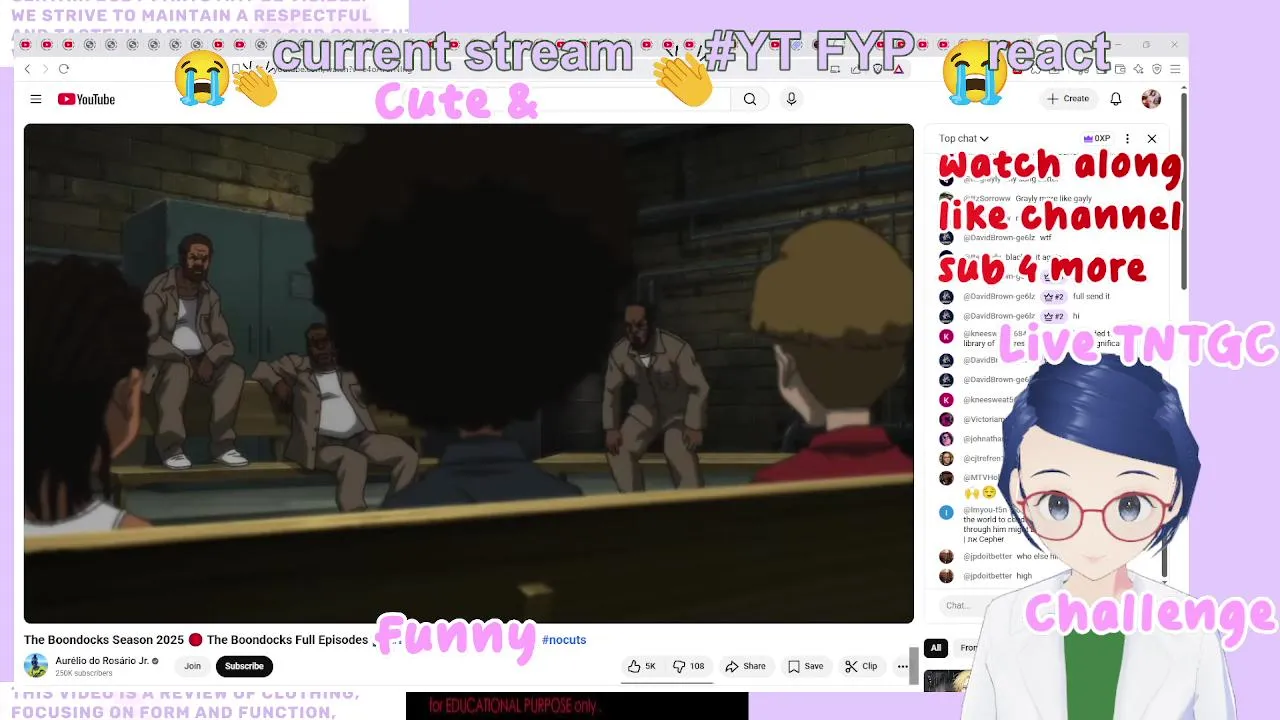The image size is (1280, 720).
Task: Select the All filter chip
Action: coord(936,648)
